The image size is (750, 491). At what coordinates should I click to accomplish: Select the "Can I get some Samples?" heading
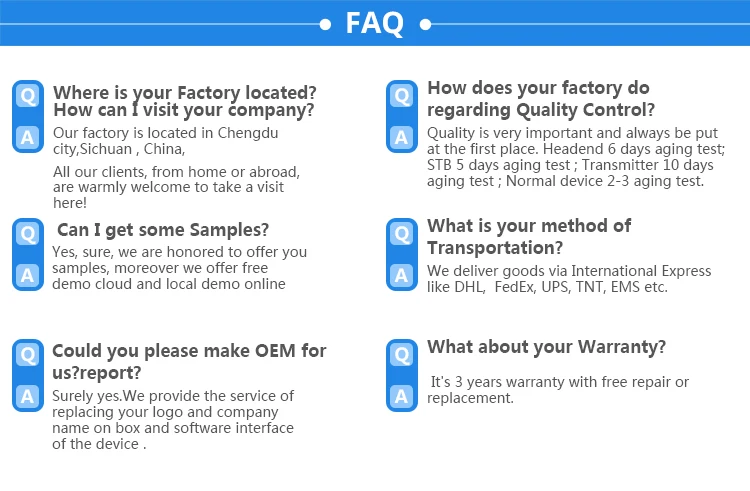click(x=163, y=230)
